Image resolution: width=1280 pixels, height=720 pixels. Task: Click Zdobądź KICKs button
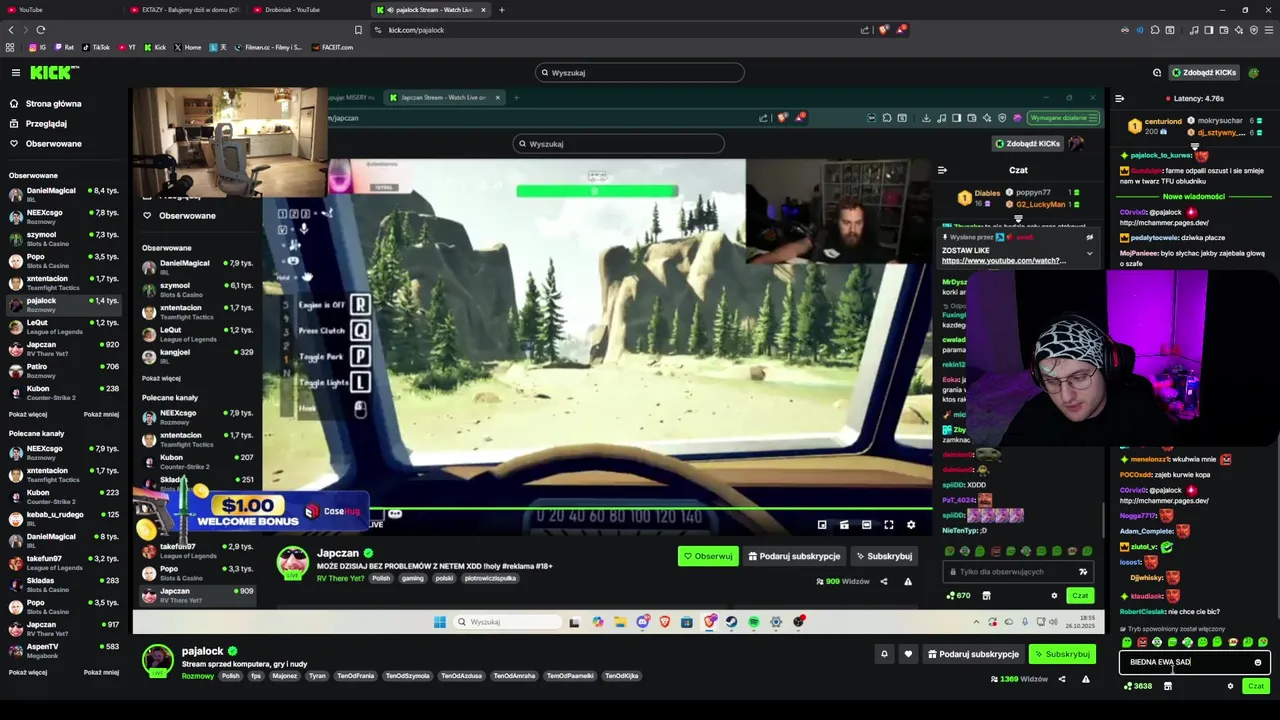[1204, 72]
